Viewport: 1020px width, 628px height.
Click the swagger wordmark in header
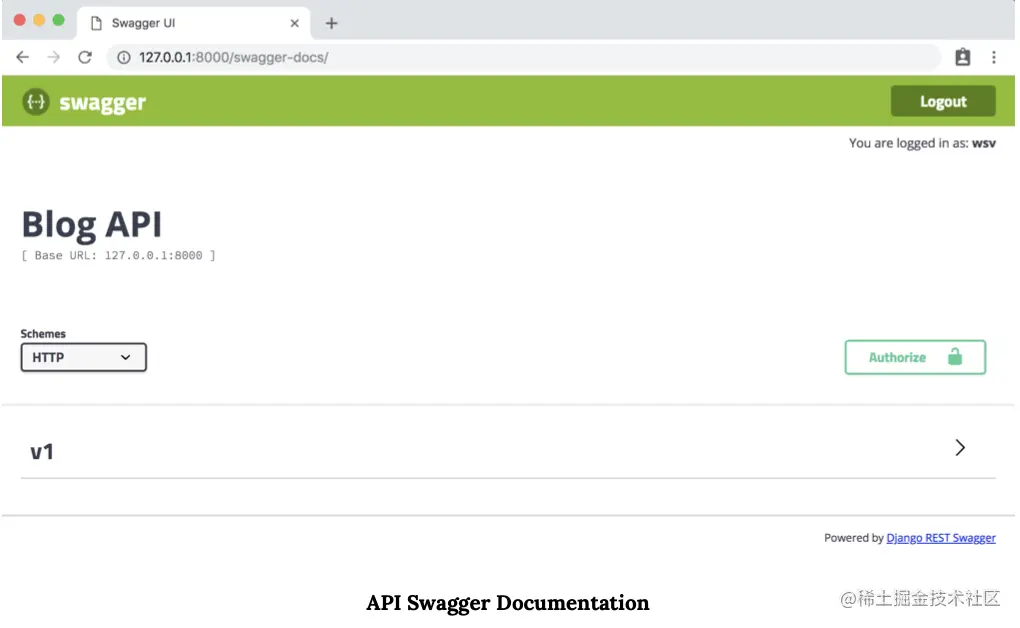point(103,102)
